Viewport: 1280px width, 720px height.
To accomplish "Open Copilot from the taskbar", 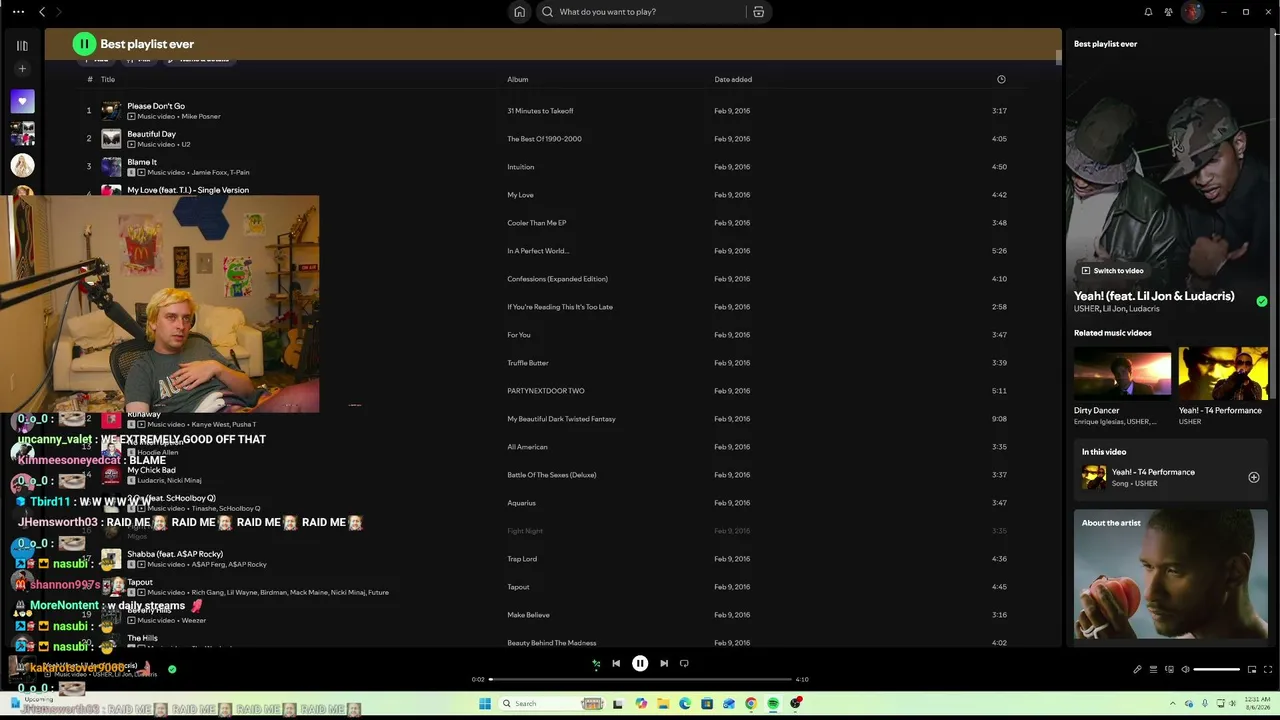I will tap(641, 704).
